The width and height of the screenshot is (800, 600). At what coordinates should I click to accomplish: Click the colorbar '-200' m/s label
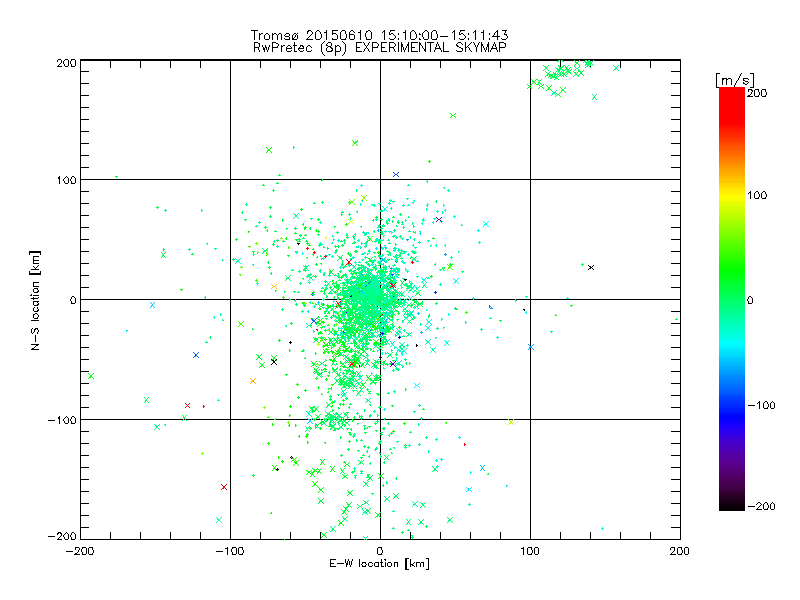(761, 506)
